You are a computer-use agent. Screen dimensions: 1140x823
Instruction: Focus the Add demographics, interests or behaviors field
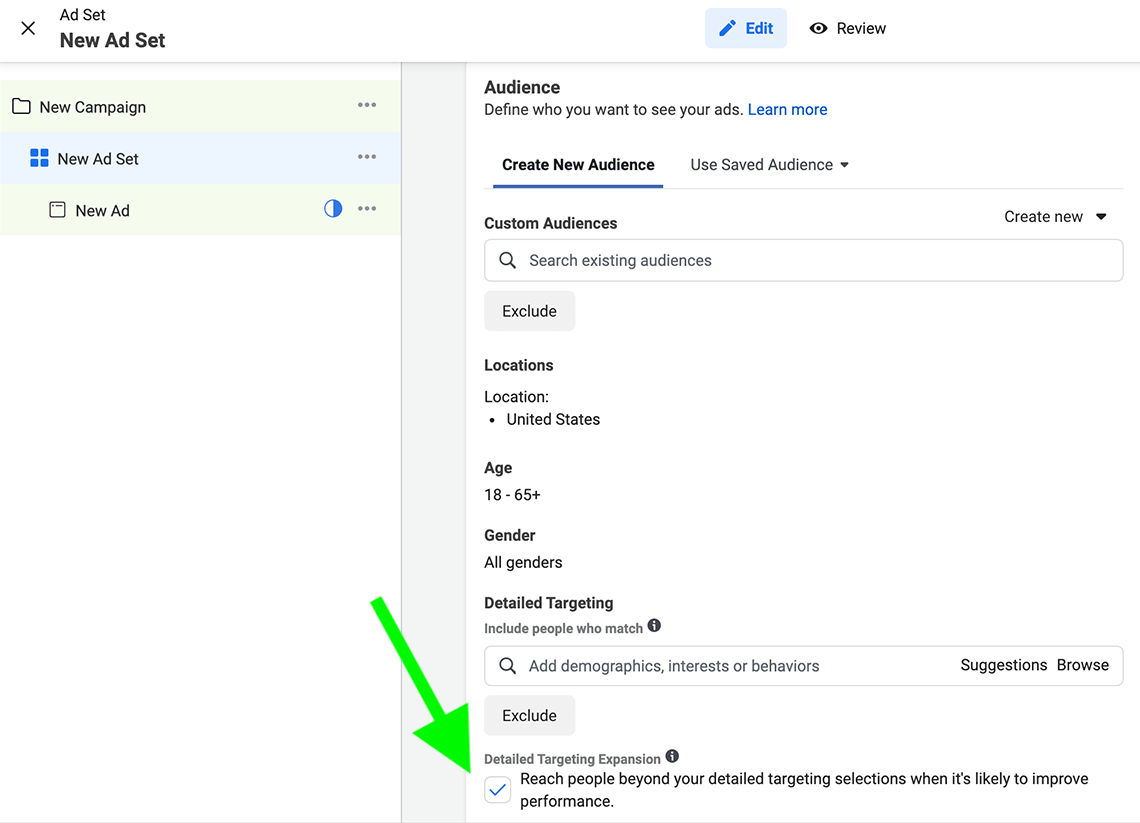803,666
